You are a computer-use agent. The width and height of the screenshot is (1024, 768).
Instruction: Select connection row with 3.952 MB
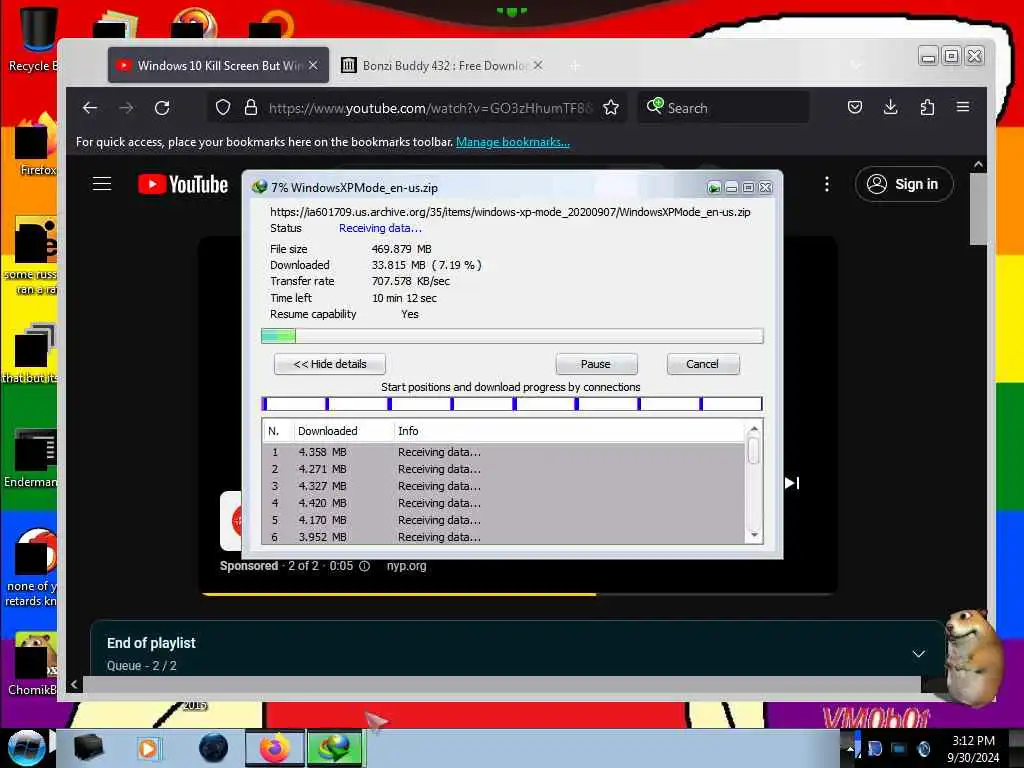[x=504, y=537]
